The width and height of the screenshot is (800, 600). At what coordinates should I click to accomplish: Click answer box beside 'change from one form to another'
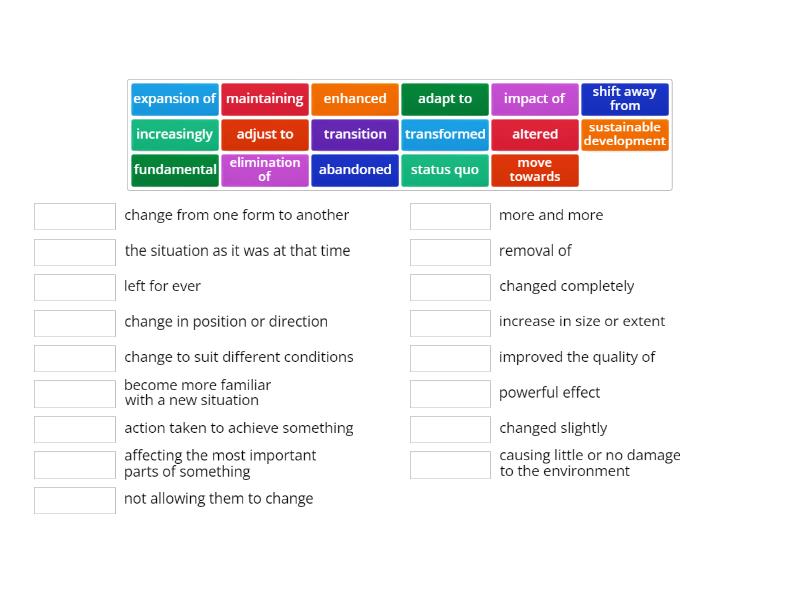click(75, 216)
